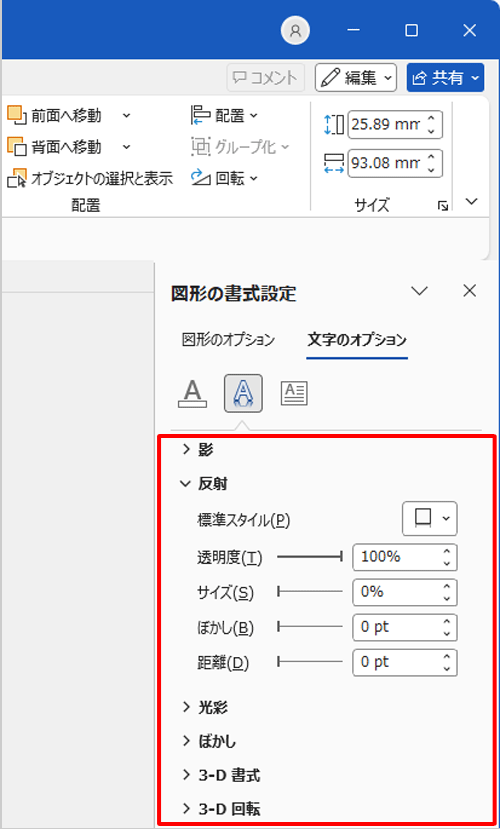The width and height of the screenshot is (500, 829).
Task: Open the 回転 rotate menu
Action: pos(224,178)
